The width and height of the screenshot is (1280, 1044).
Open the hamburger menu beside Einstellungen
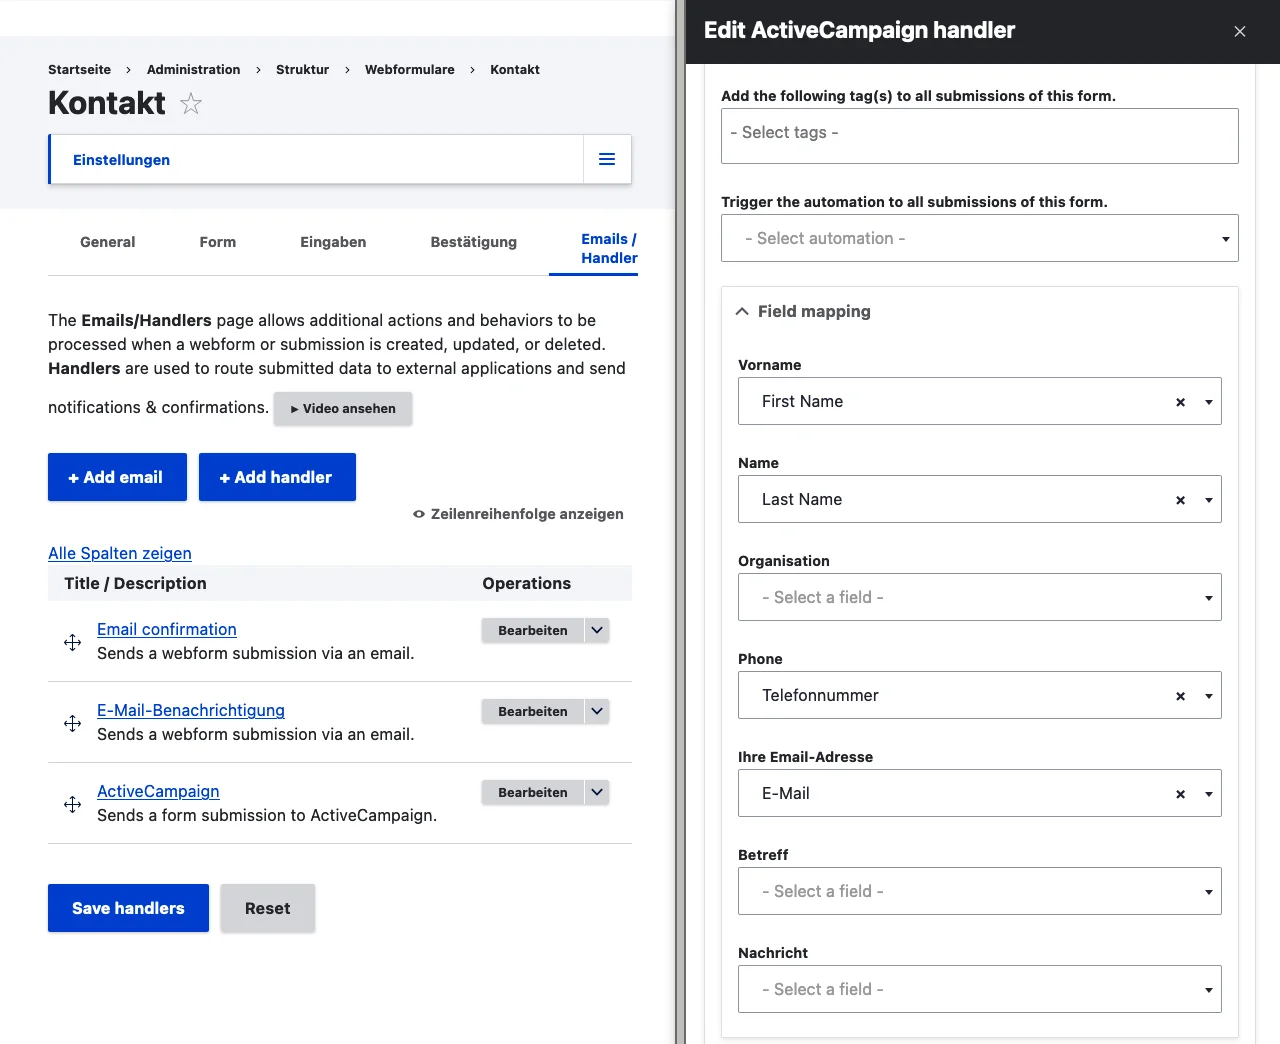tap(607, 159)
